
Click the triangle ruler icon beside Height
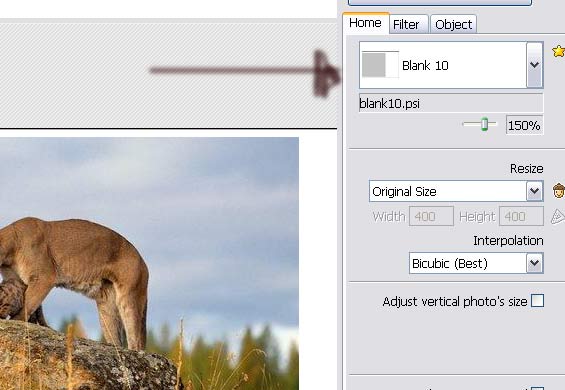pos(558,217)
